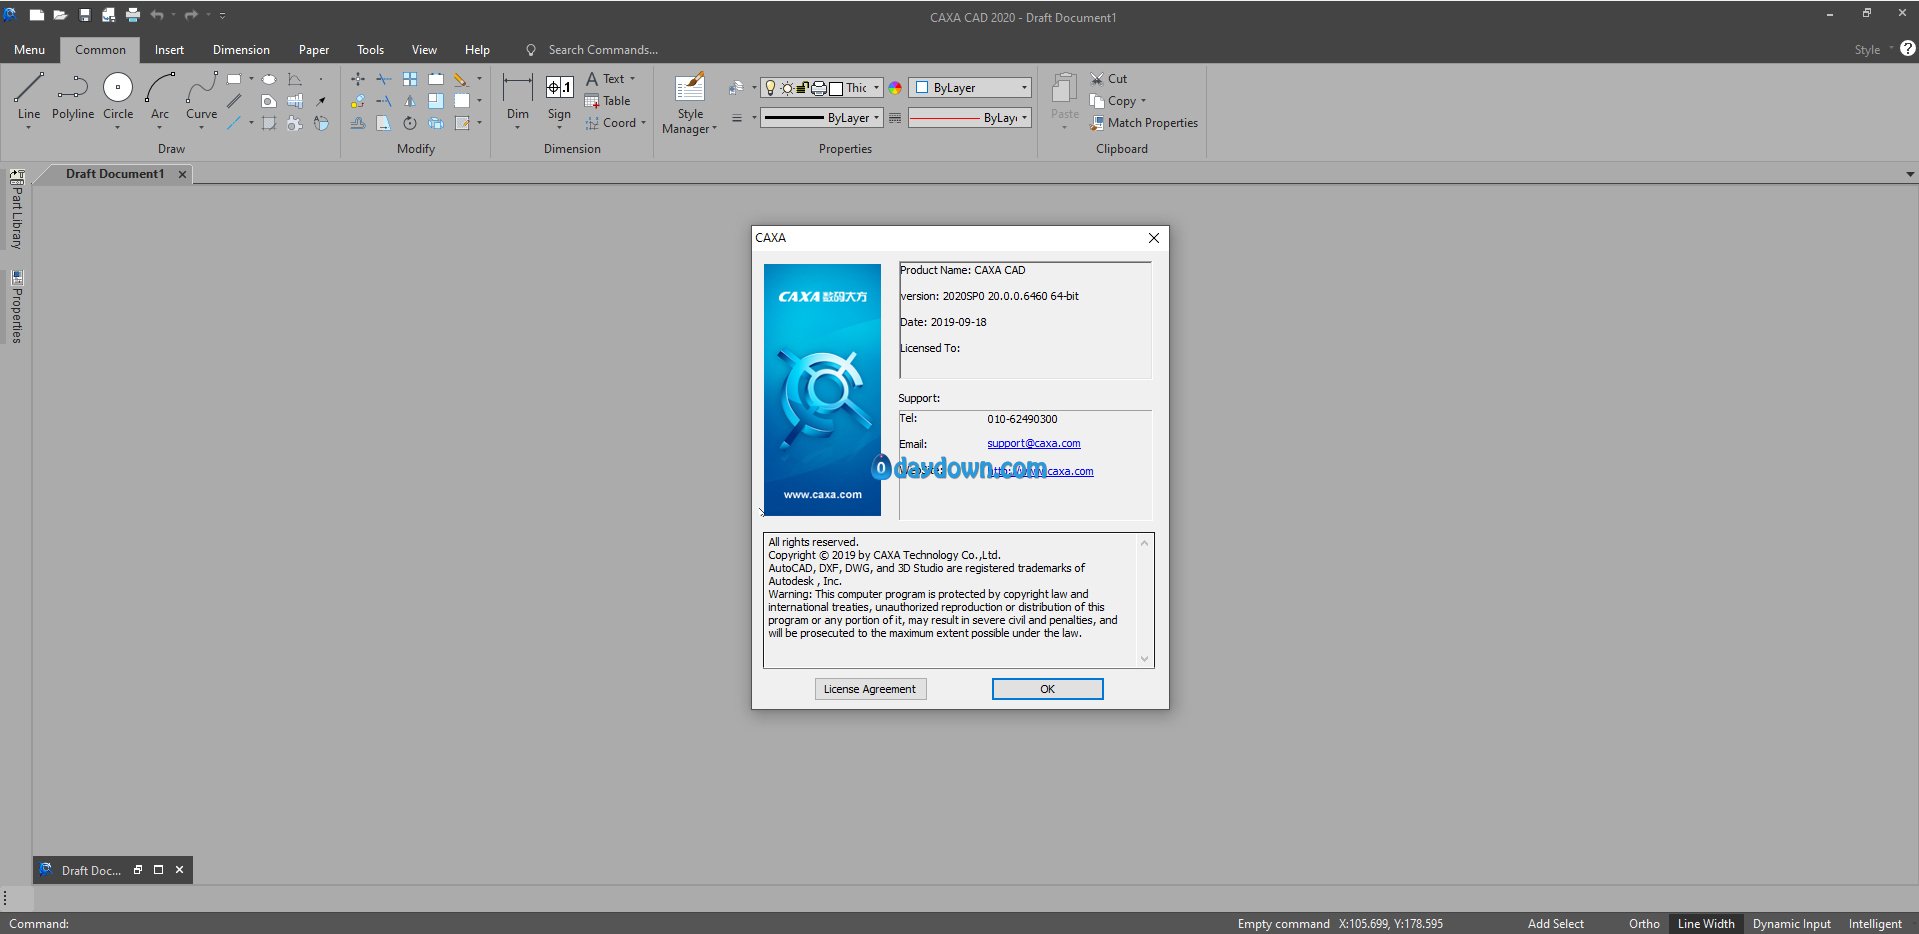Image resolution: width=1919 pixels, height=934 pixels.
Task: Toggle layer lock padlock icon
Action: 802,88
